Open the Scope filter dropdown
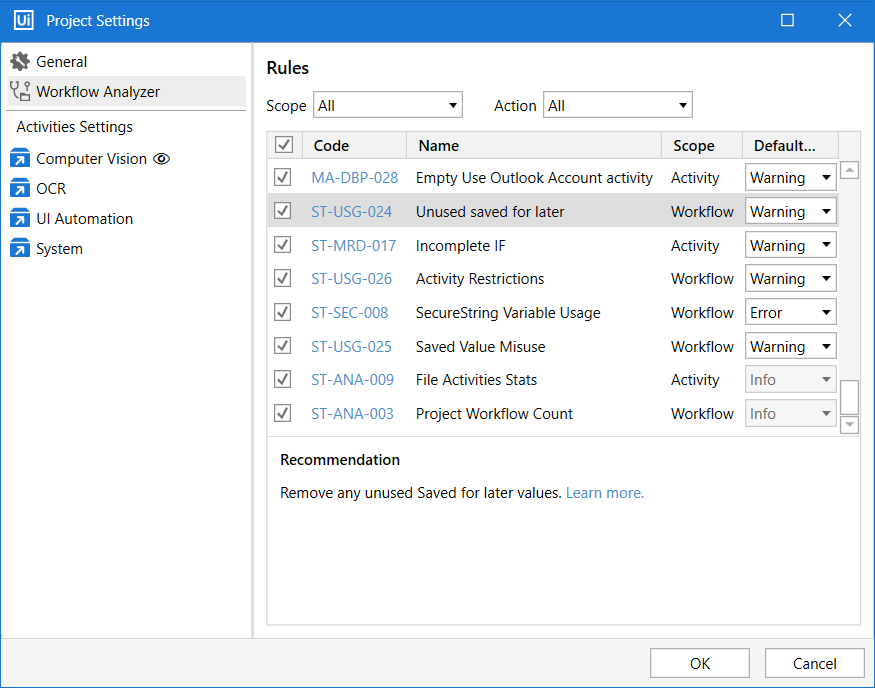Screen dimensions: 875x688 click(388, 105)
